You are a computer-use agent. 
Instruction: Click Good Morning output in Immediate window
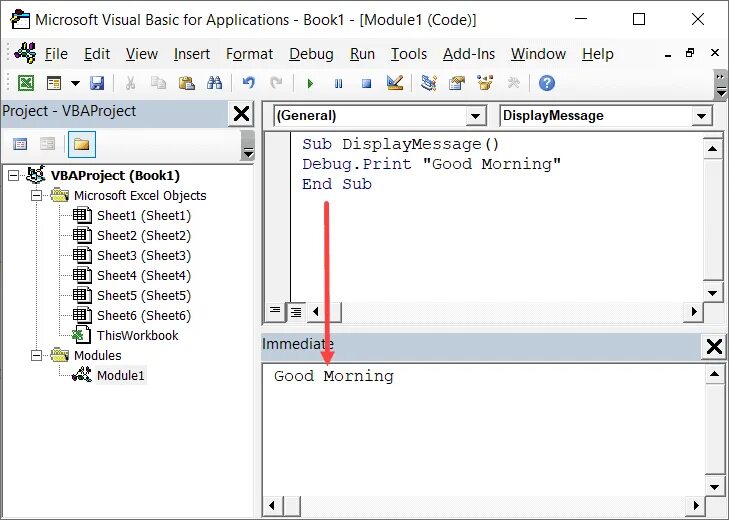point(334,376)
